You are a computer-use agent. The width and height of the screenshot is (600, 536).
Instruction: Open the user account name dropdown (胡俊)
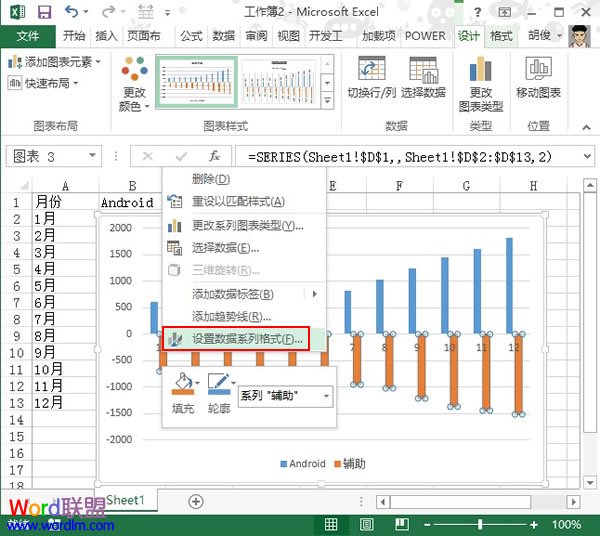[545, 36]
